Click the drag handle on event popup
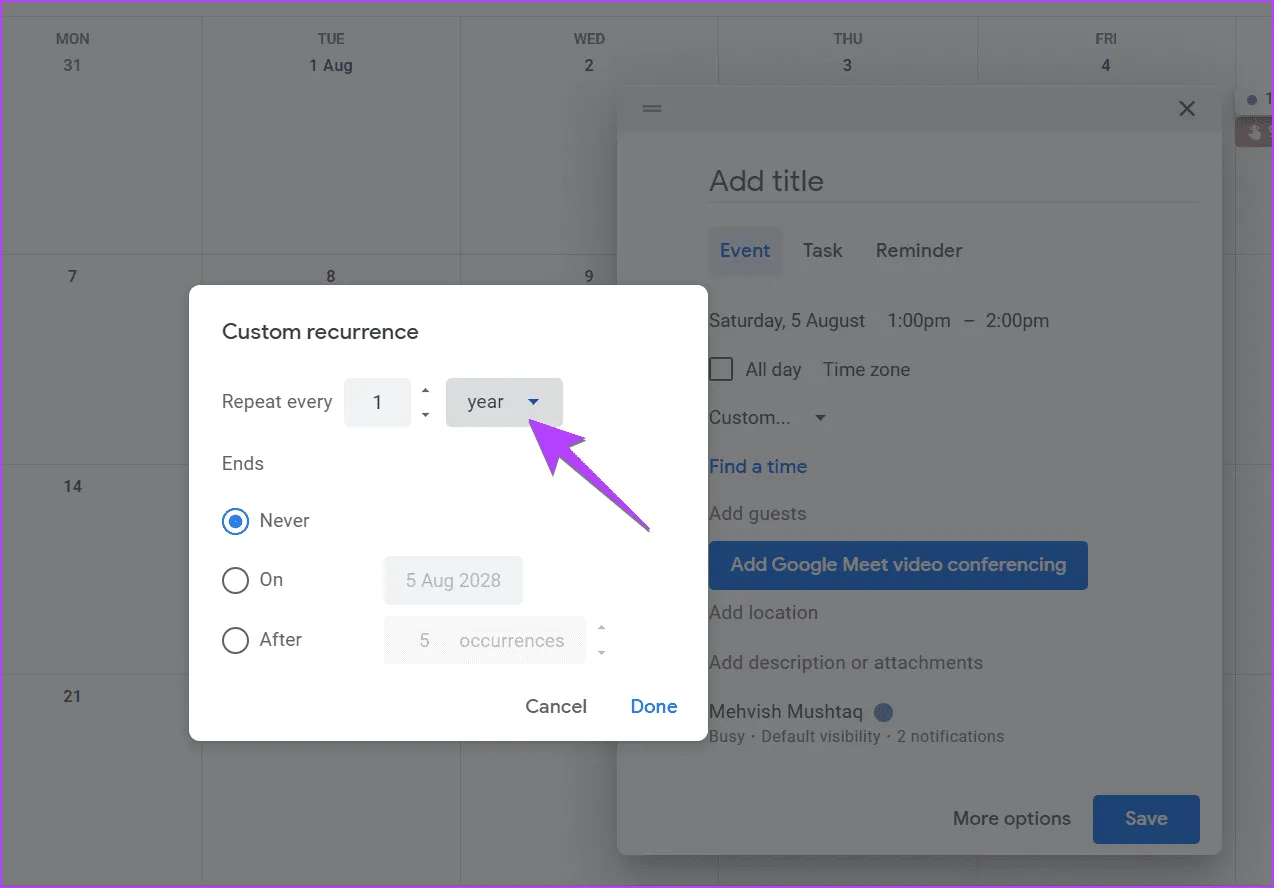The image size is (1274, 888). (x=652, y=109)
